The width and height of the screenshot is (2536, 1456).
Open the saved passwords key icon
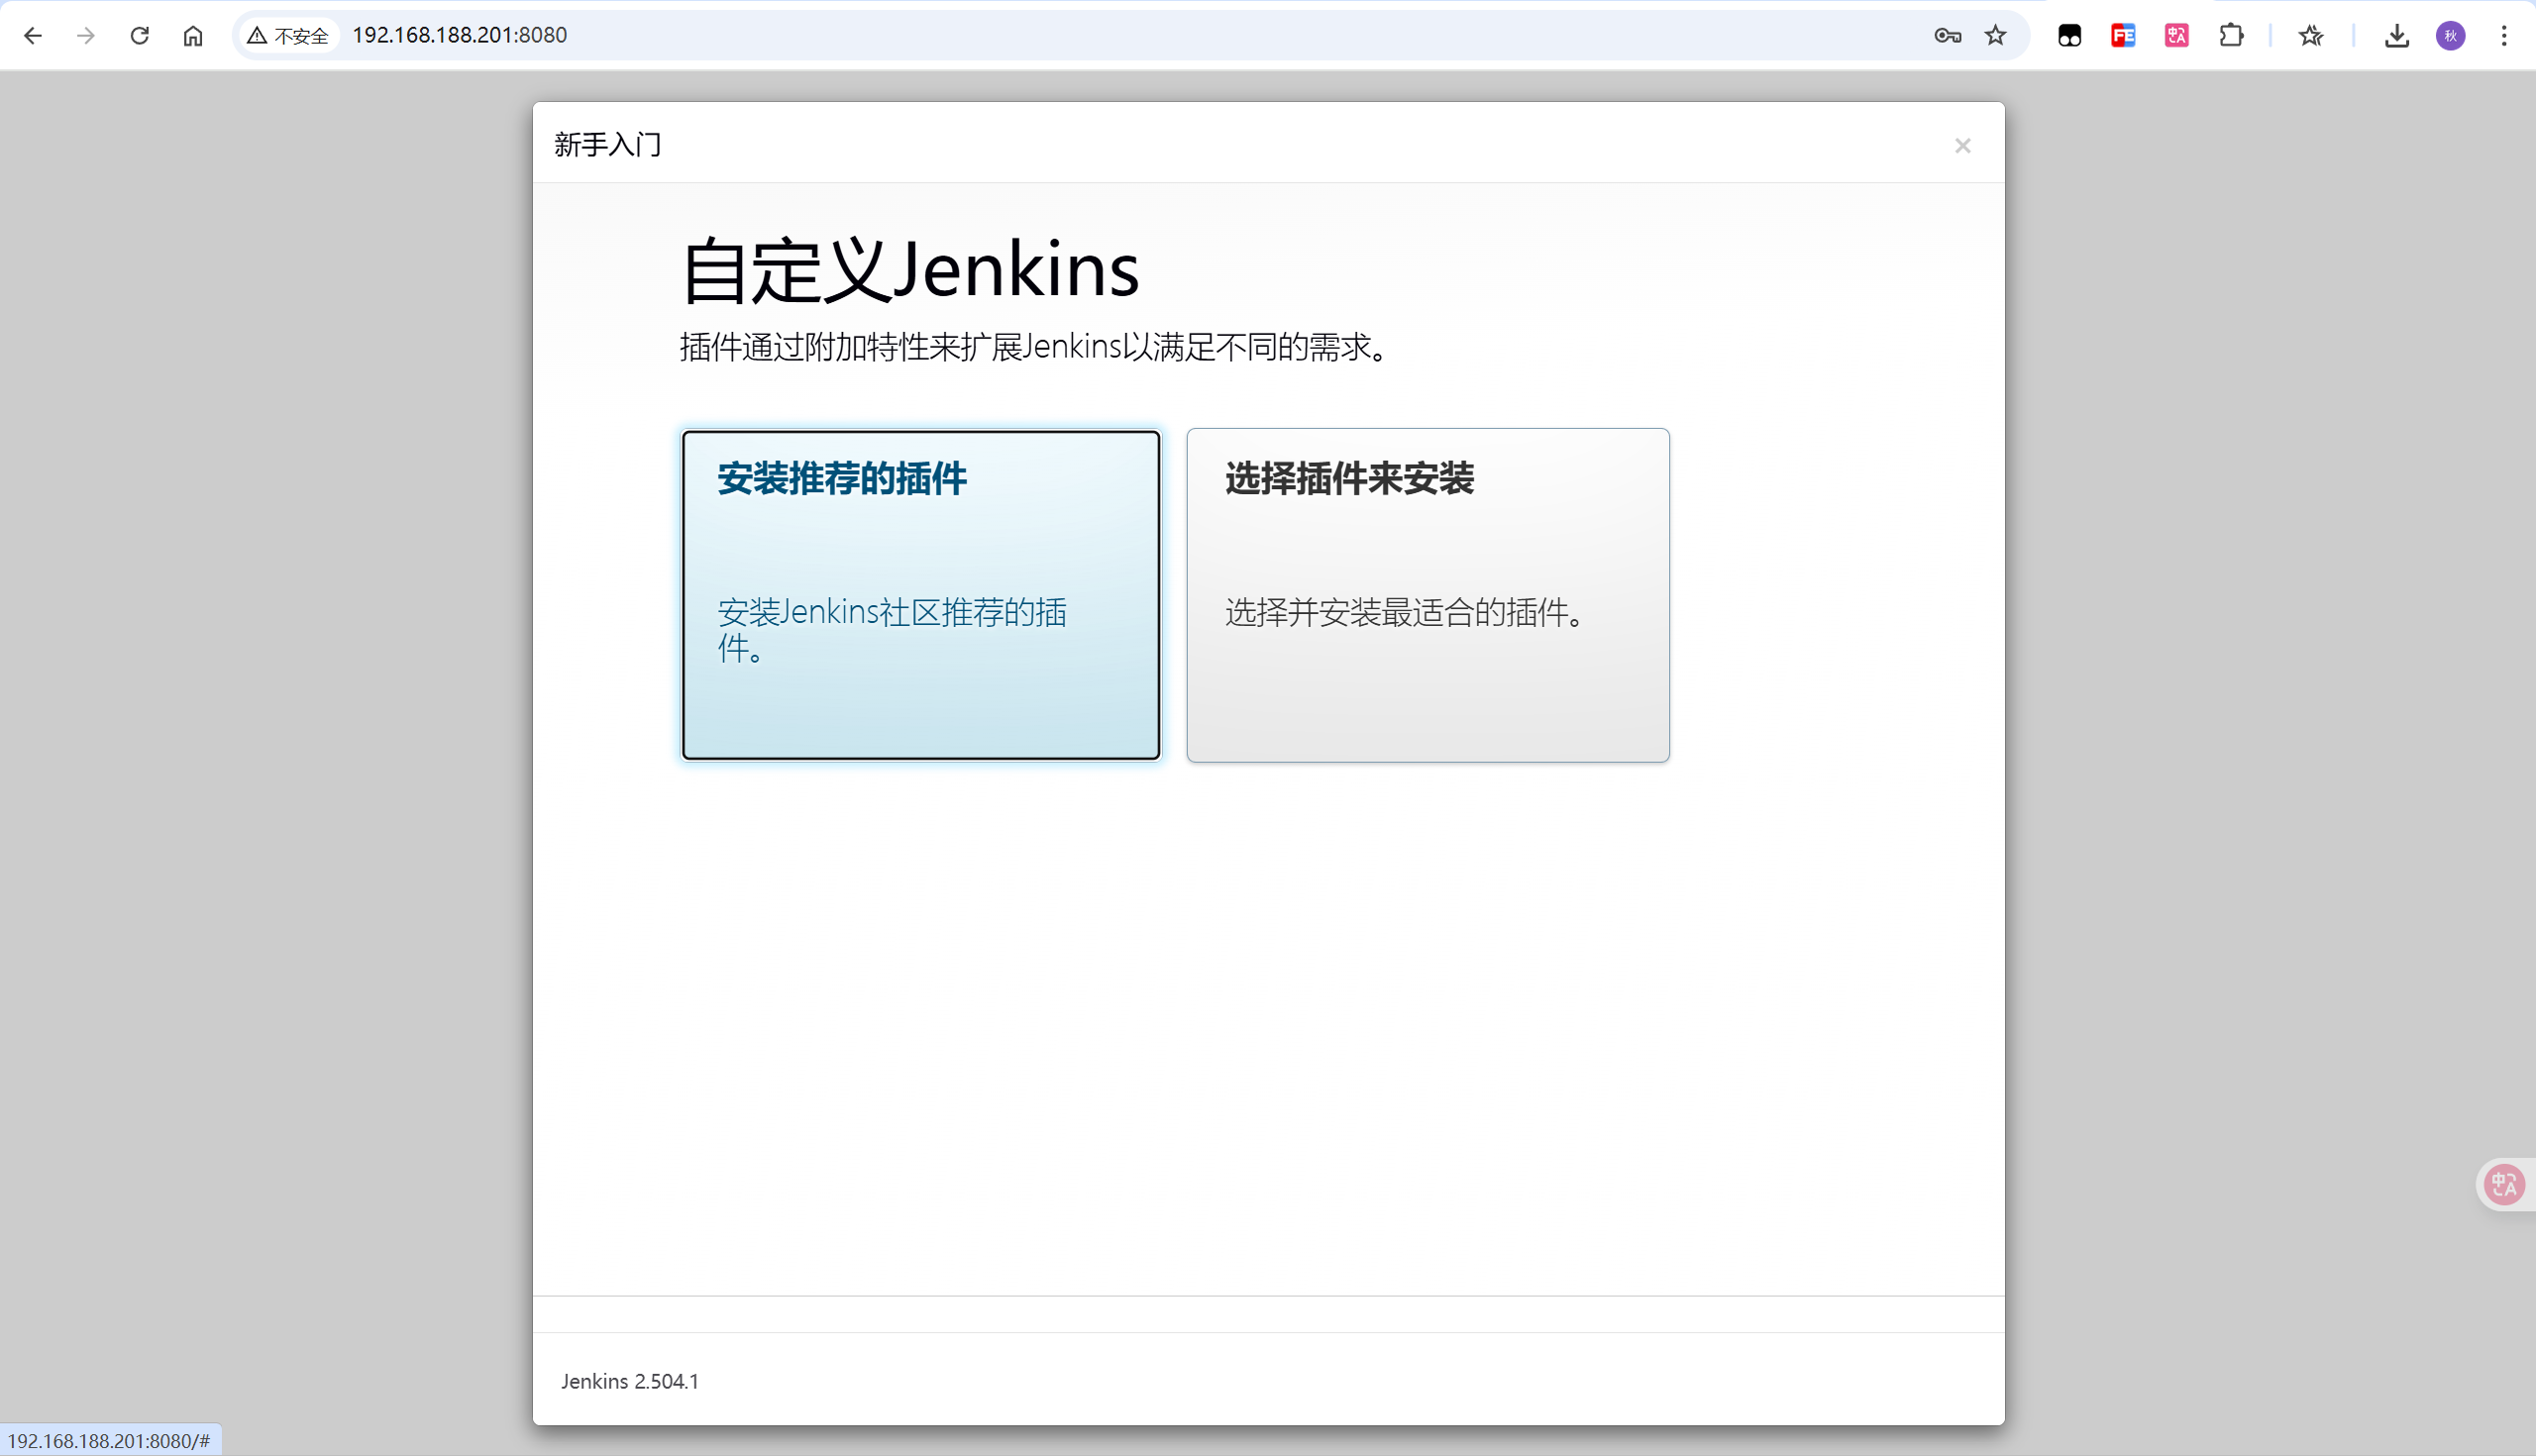(1946, 36)
